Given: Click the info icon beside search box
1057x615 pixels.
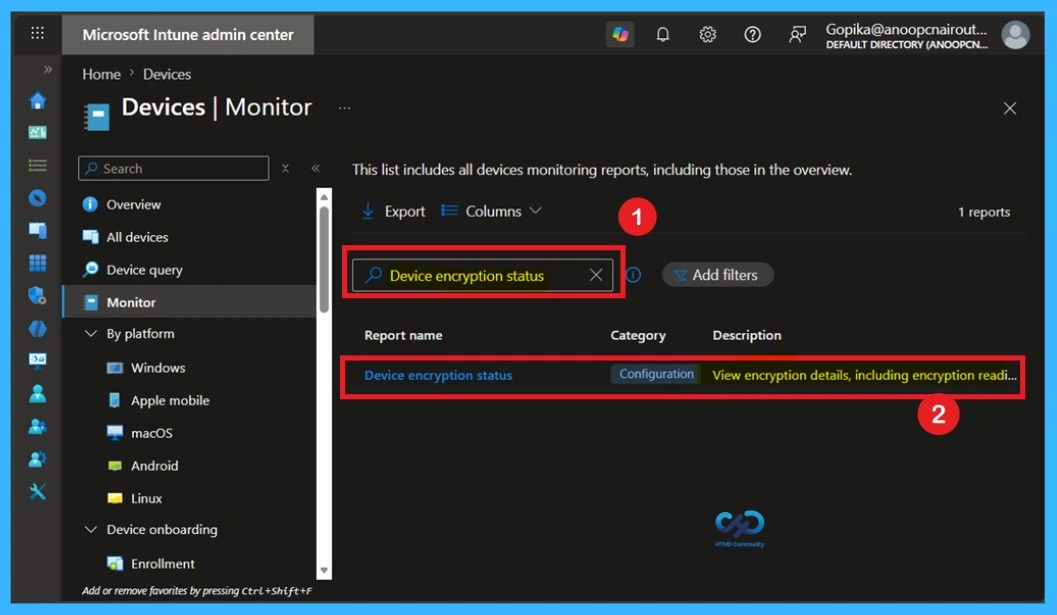Looking at the screenshot, I should click(634, 275).
